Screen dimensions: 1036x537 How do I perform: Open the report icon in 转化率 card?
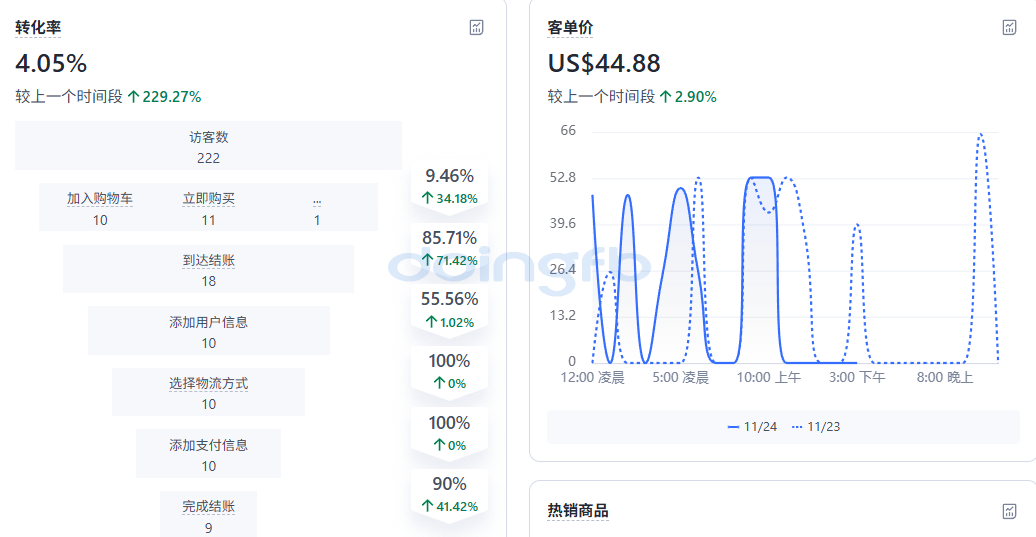pyautogui.click(x=477, y=28)
